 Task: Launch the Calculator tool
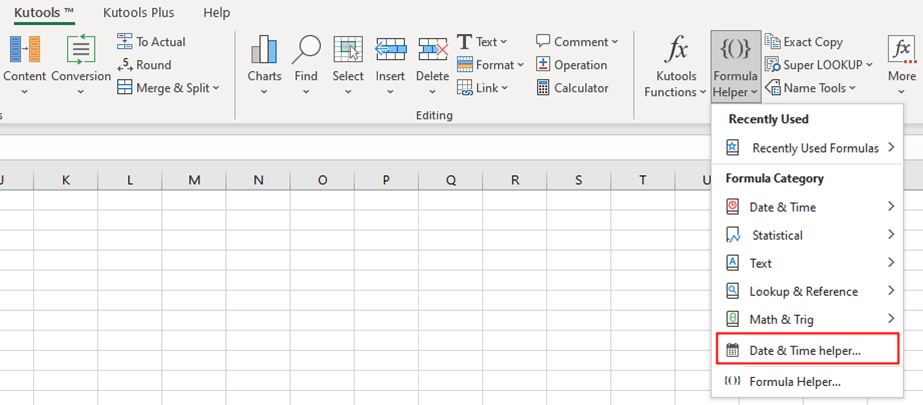point(573,88)
